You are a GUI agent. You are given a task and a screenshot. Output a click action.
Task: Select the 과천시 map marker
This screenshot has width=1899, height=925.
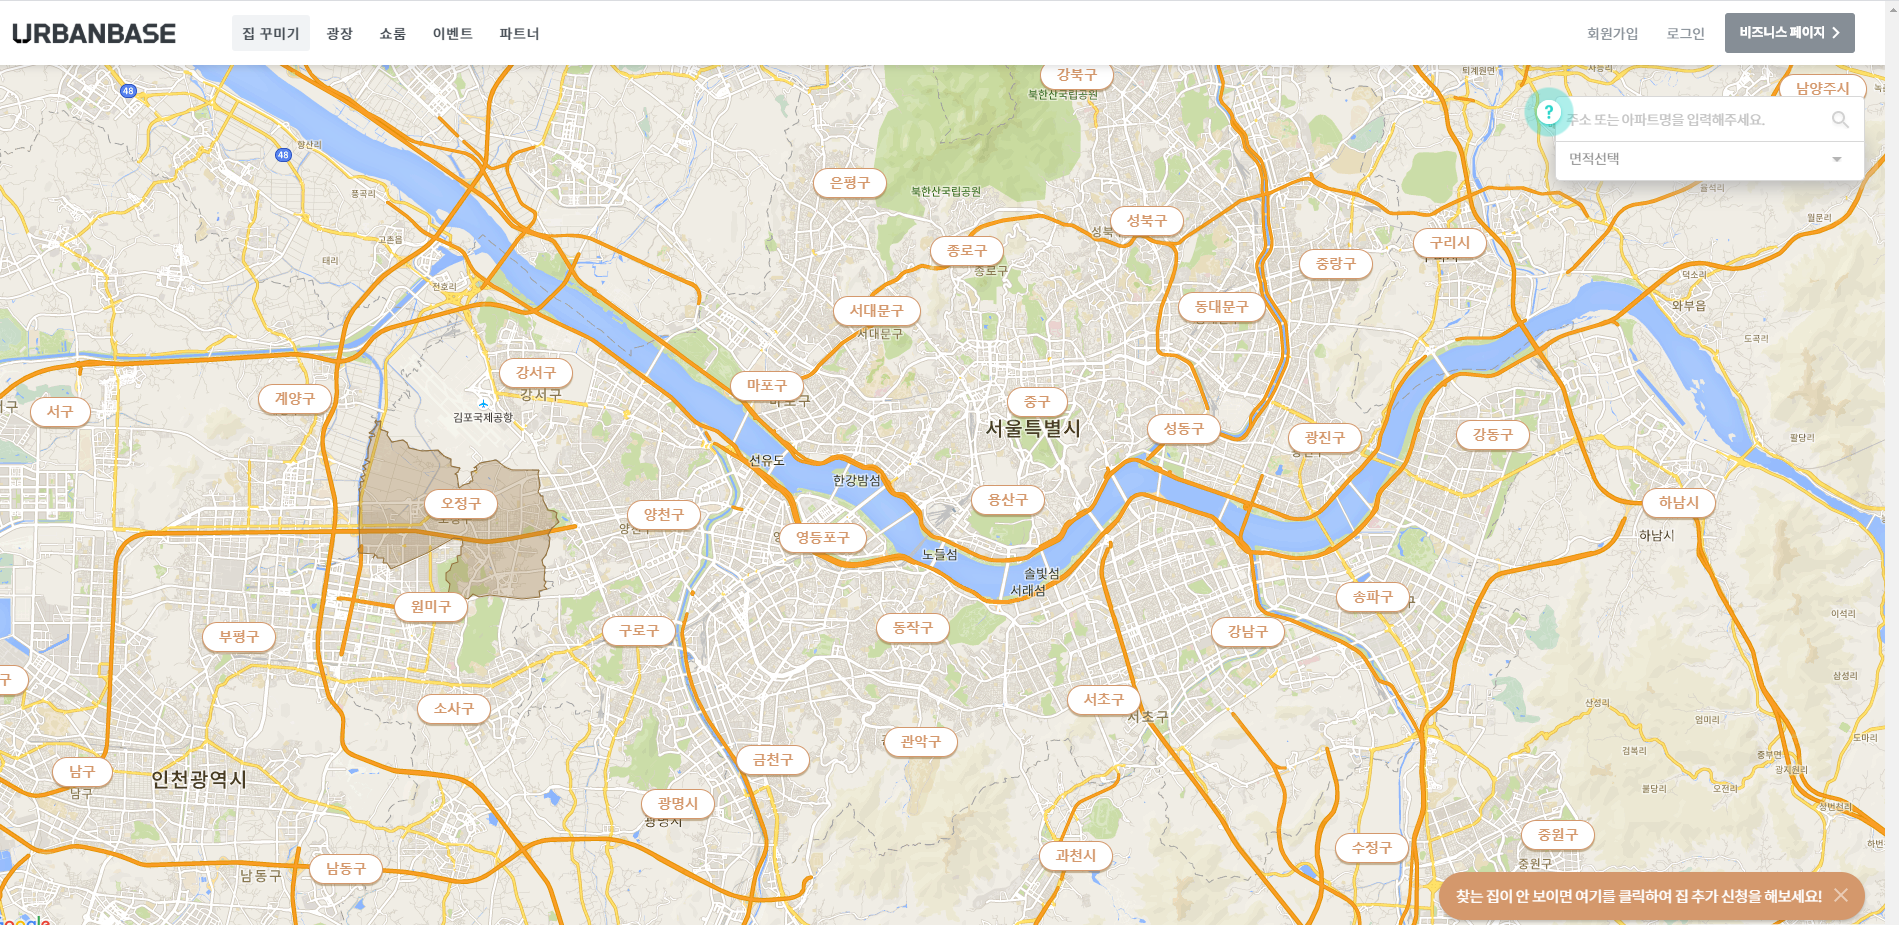(1076, 856)
